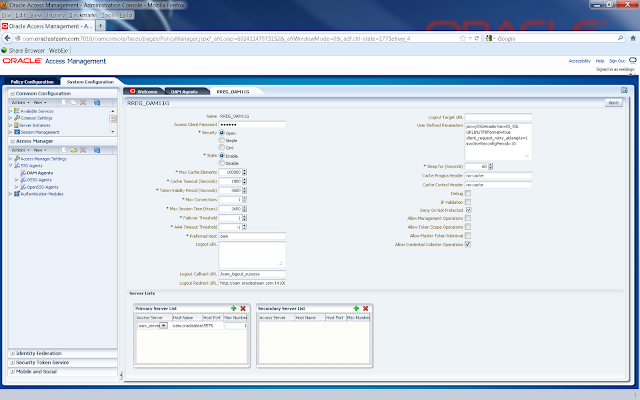This screenshot has width=640, height=400.
Task: Click the tab list icon at top right of panel
Action: pyautogui.click(x=624, y=90)
